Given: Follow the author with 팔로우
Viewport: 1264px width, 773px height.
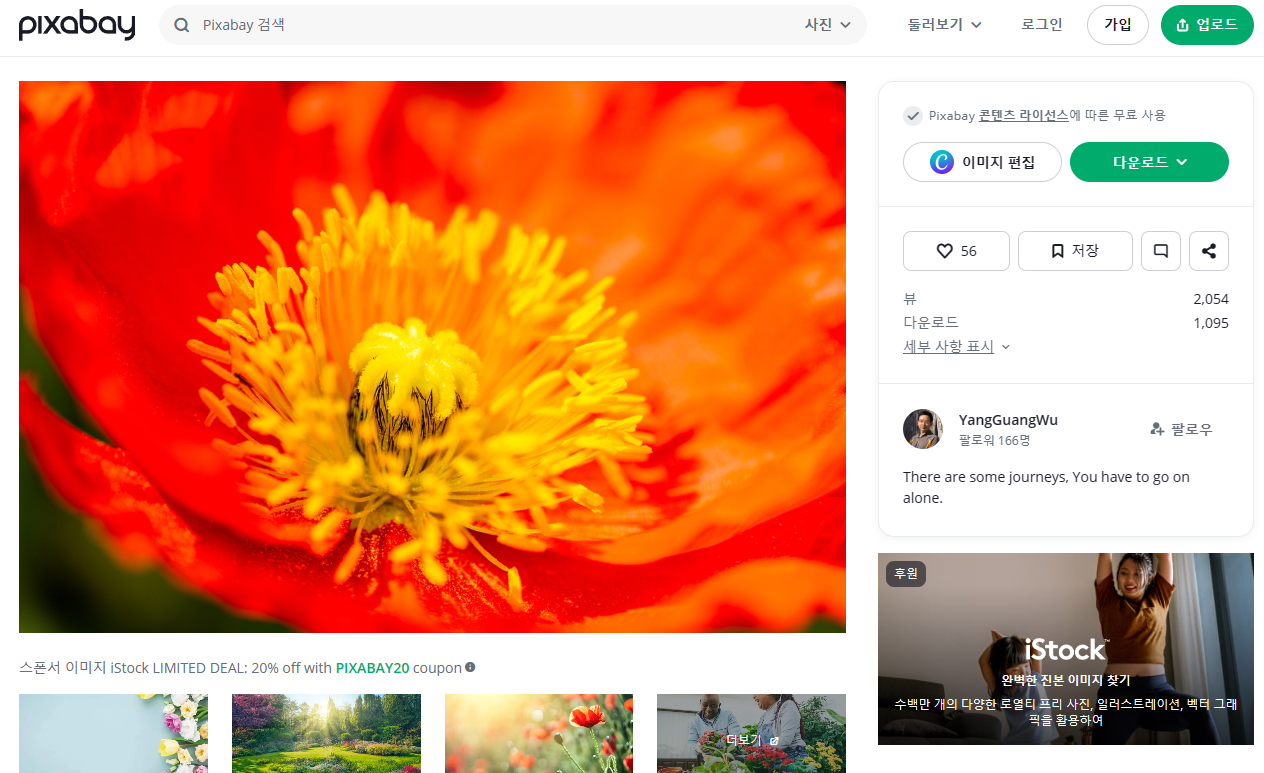Looking at the screenshot, I should click(x=1181, y=429).
